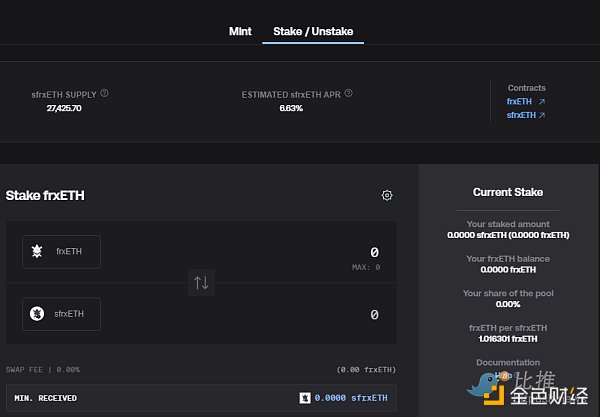This screenshot has width=600, height=417.
Task: Click the Stake frxETH heading
Action: click(45, 195)
